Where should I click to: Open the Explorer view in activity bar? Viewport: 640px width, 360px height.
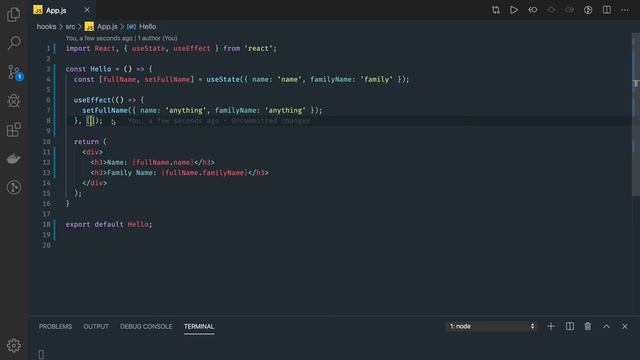click(x=13, y=15)
